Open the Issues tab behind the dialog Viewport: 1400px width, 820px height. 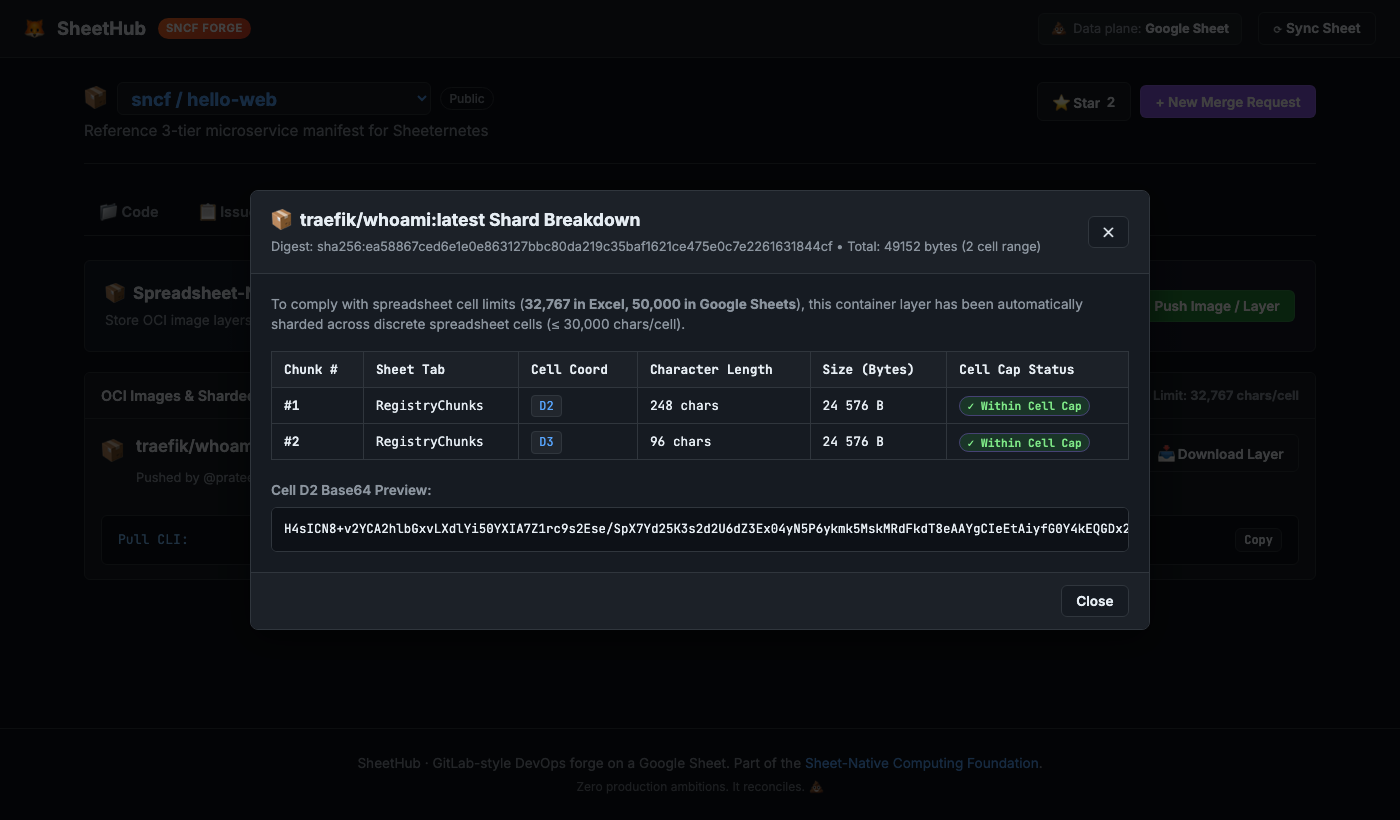coord(225,212)
